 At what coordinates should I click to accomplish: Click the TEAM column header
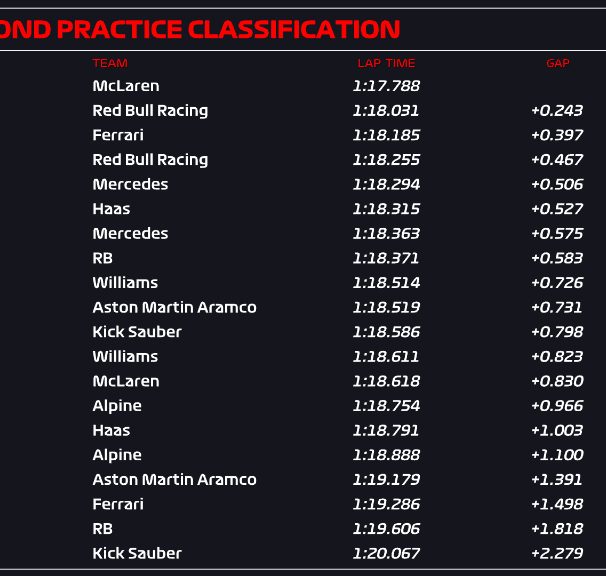pyautogui.click(x=110, y=63)
